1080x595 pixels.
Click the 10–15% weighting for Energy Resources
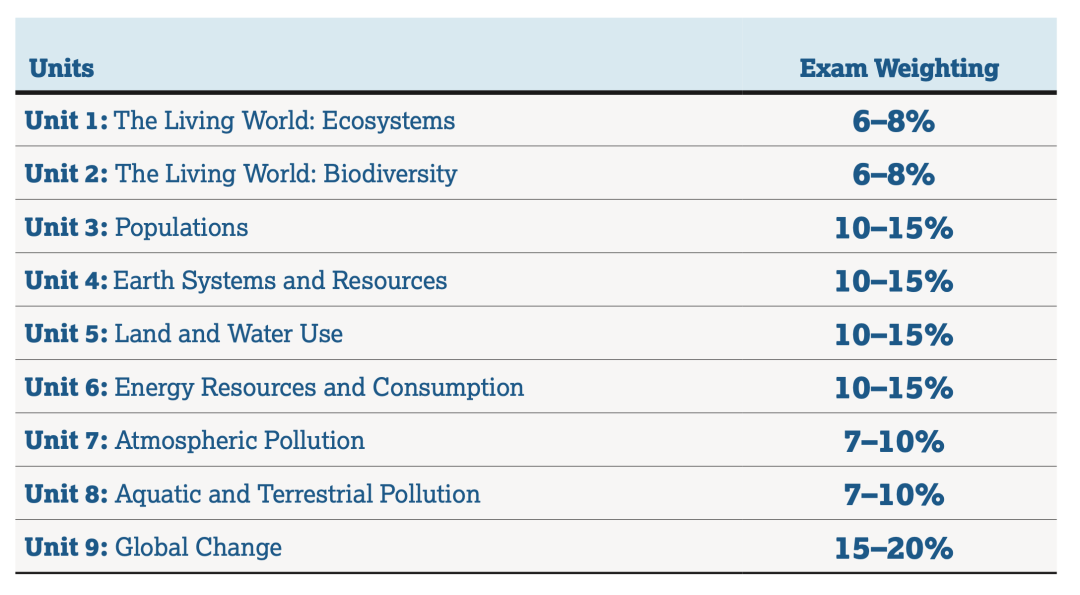893,388
